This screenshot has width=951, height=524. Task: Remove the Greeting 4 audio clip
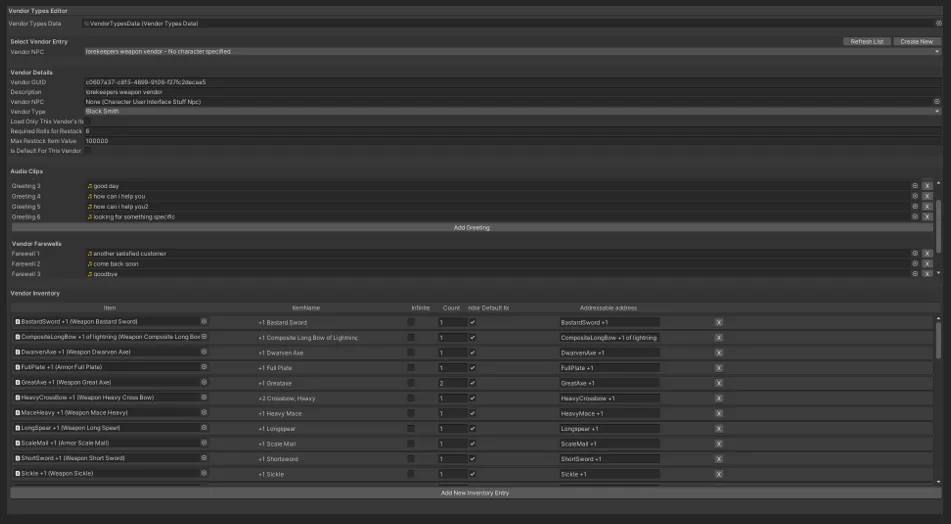pyautogui.click(x=927, y=196)
